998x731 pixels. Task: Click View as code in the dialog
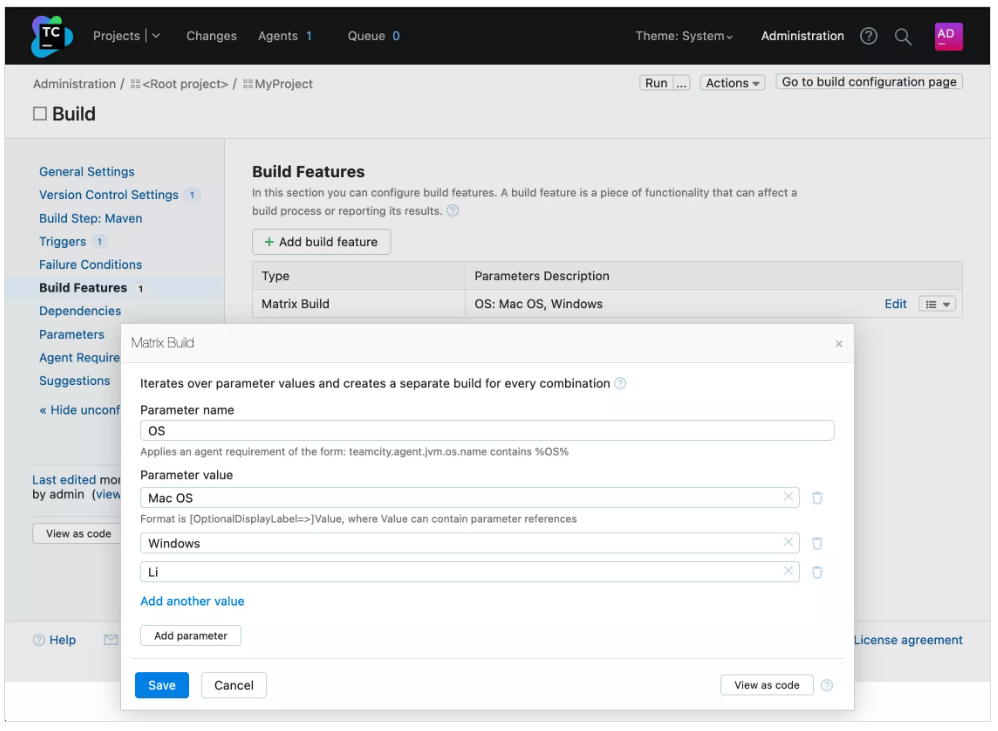(766, 685)
